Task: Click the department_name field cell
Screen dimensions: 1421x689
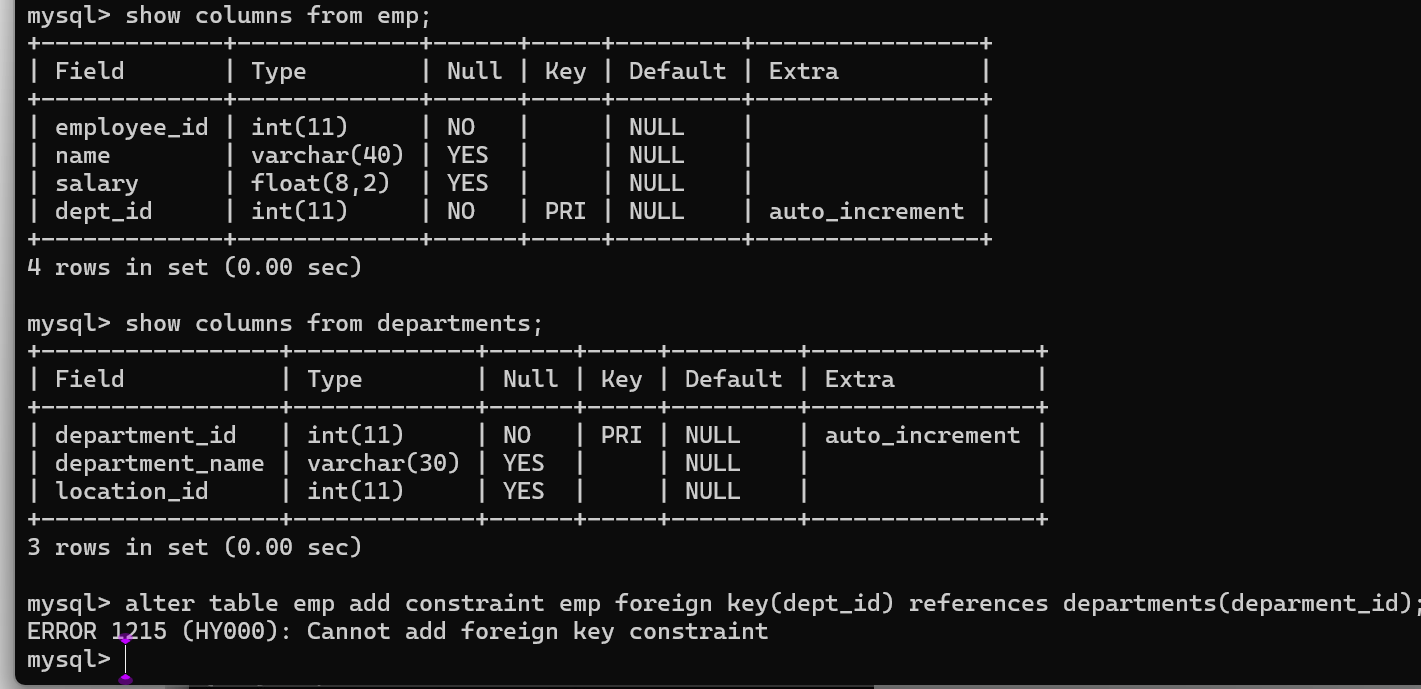Action: click(x=159, y=464)
